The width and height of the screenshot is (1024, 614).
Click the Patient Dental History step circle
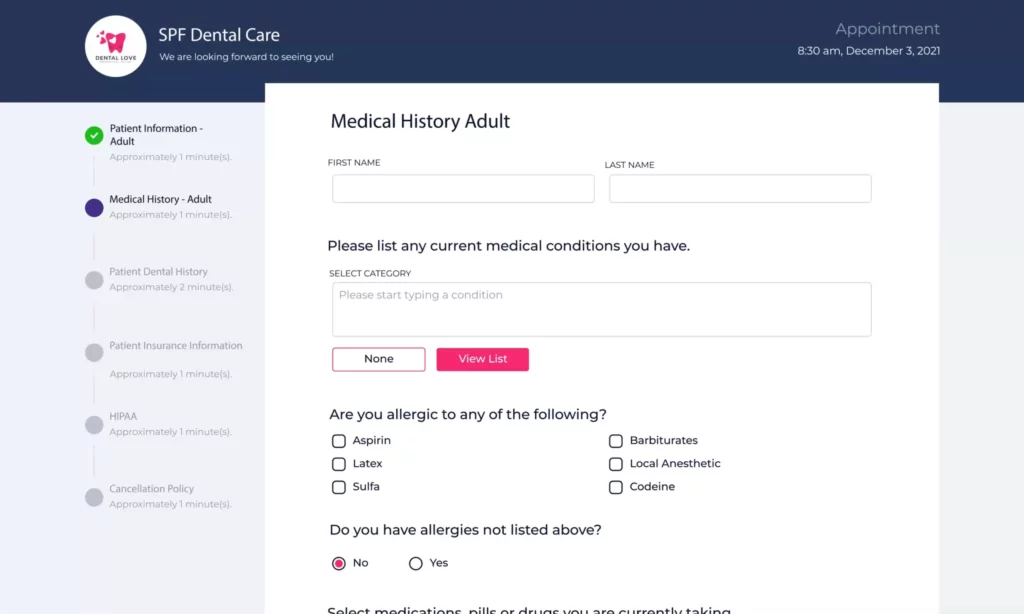click(94, 280)
